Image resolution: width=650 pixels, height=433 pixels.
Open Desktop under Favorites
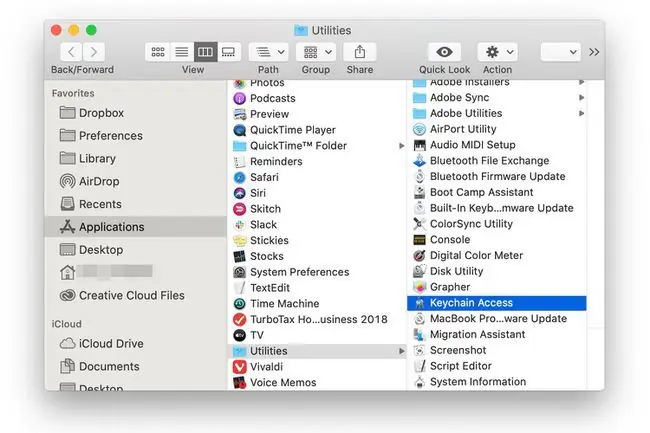135,249
